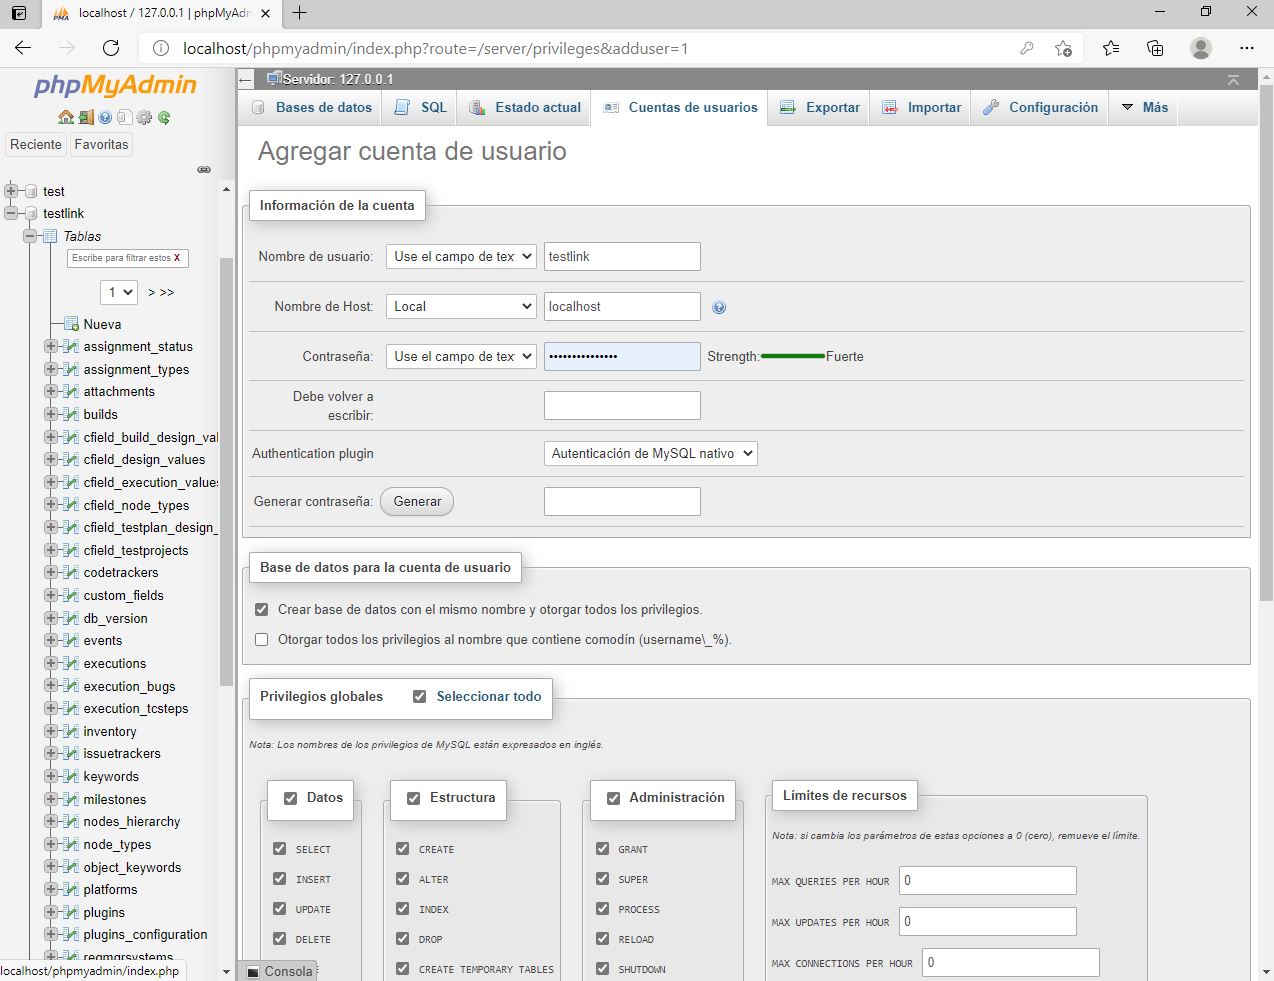Click the log out door icon
This screenshot has width=1274, height=981.
click(x=86, y=117)
